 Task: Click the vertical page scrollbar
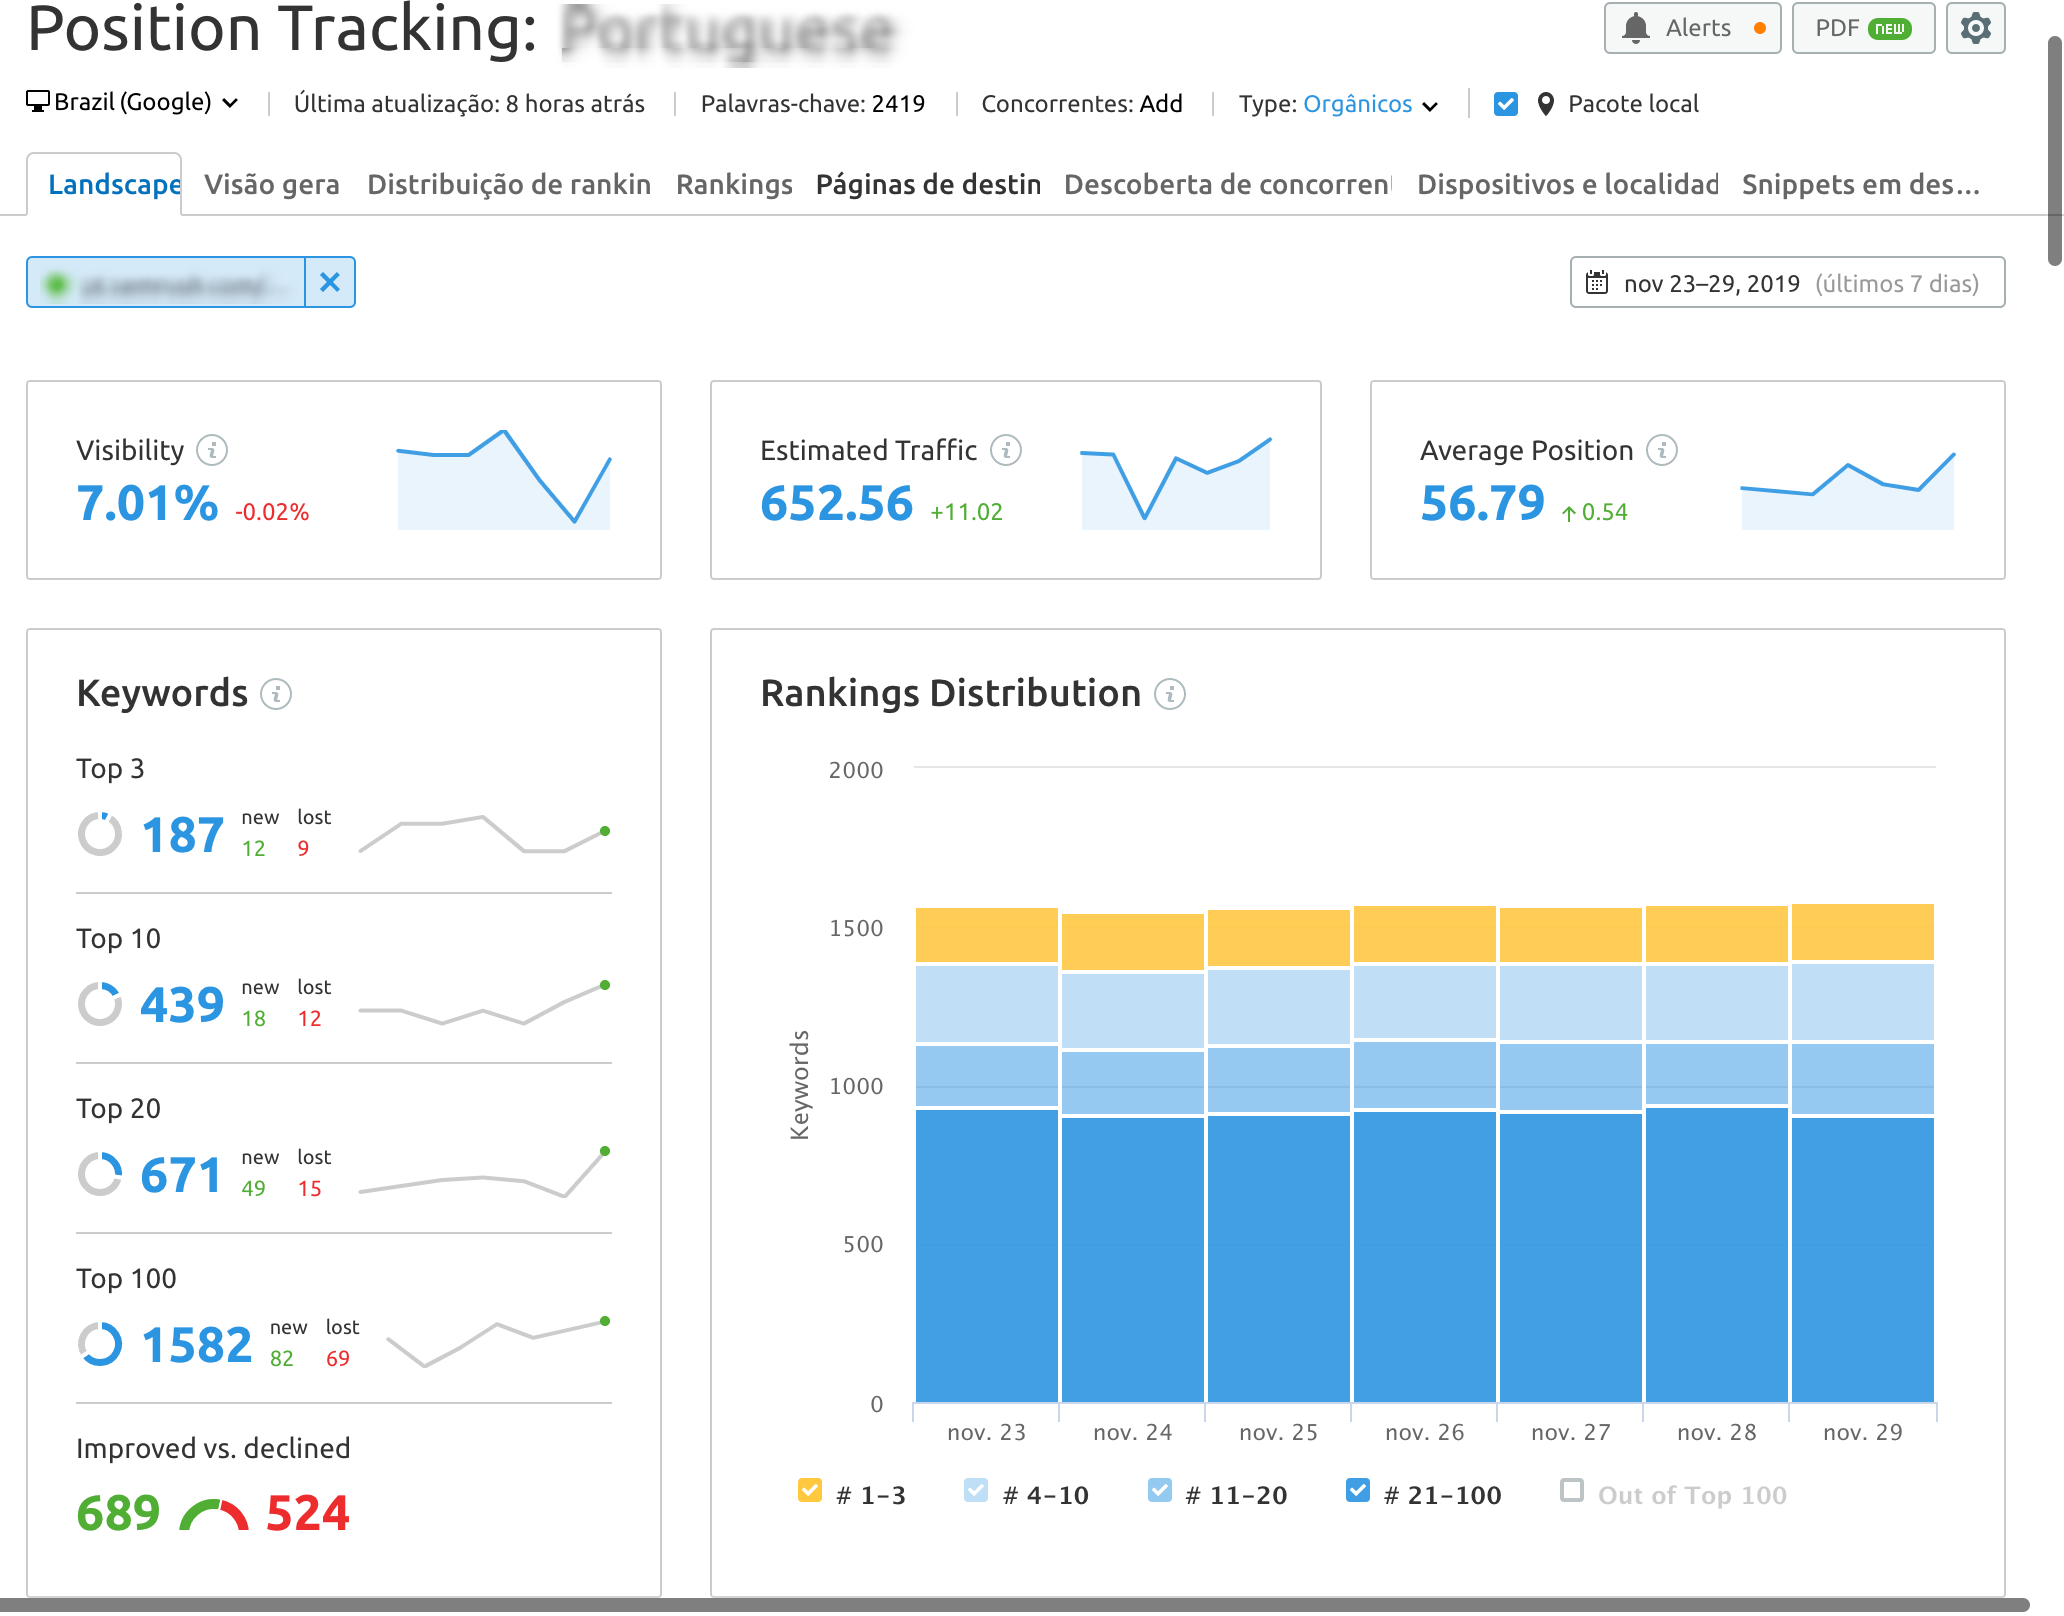click(x=2055, y=150)
